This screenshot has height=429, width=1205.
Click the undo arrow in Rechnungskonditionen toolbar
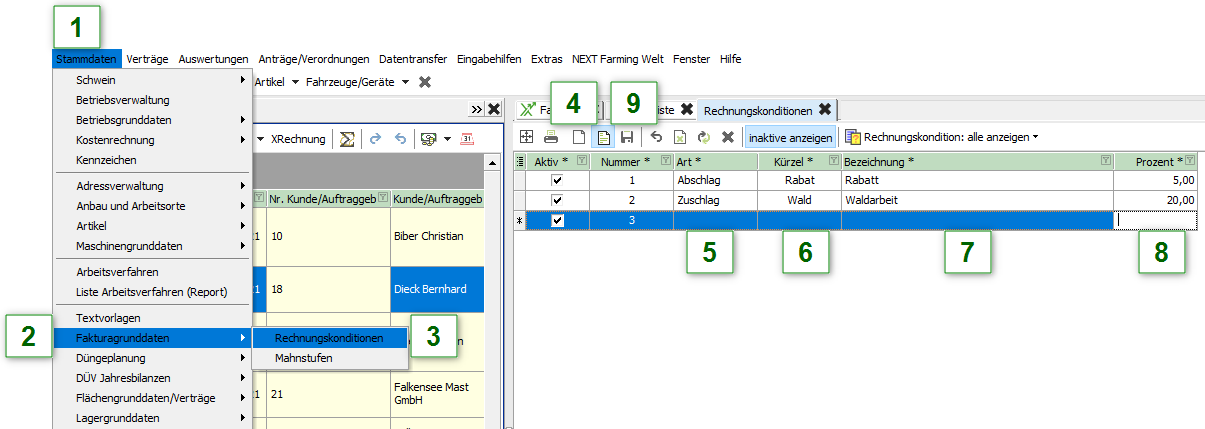(656, 137)
